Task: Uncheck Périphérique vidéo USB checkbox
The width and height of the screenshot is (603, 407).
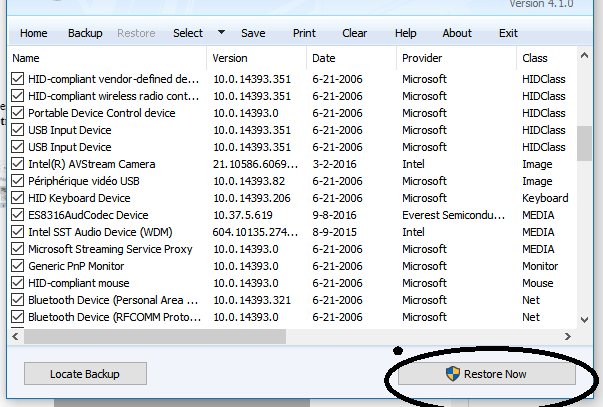Action: (17, 181)
